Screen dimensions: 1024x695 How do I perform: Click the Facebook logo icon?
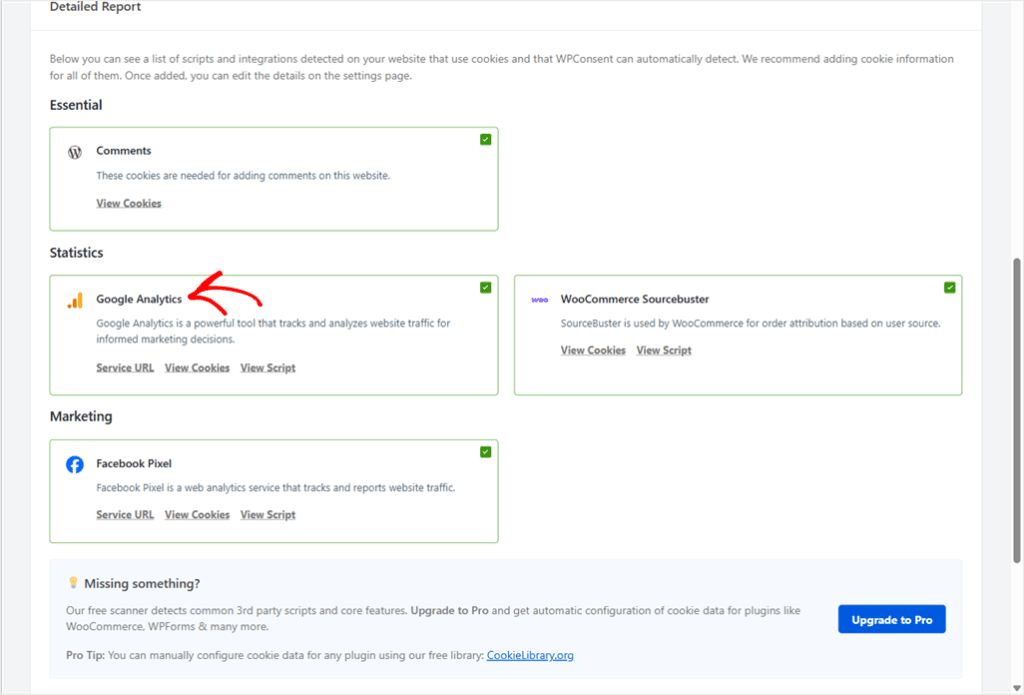click(x=74, y=464)
